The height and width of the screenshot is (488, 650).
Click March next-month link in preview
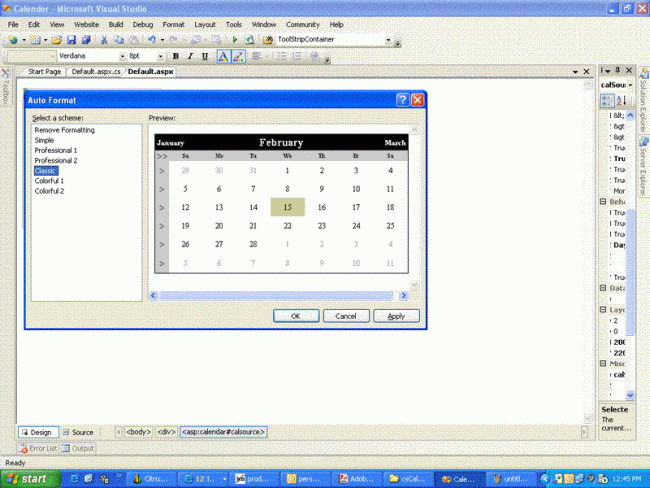[395, 143]
